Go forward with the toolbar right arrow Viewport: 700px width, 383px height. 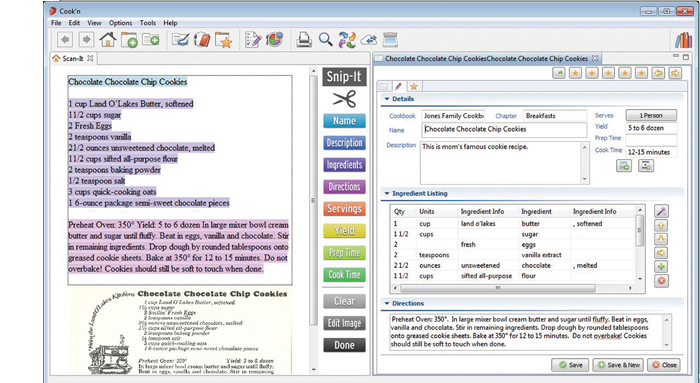86,40
